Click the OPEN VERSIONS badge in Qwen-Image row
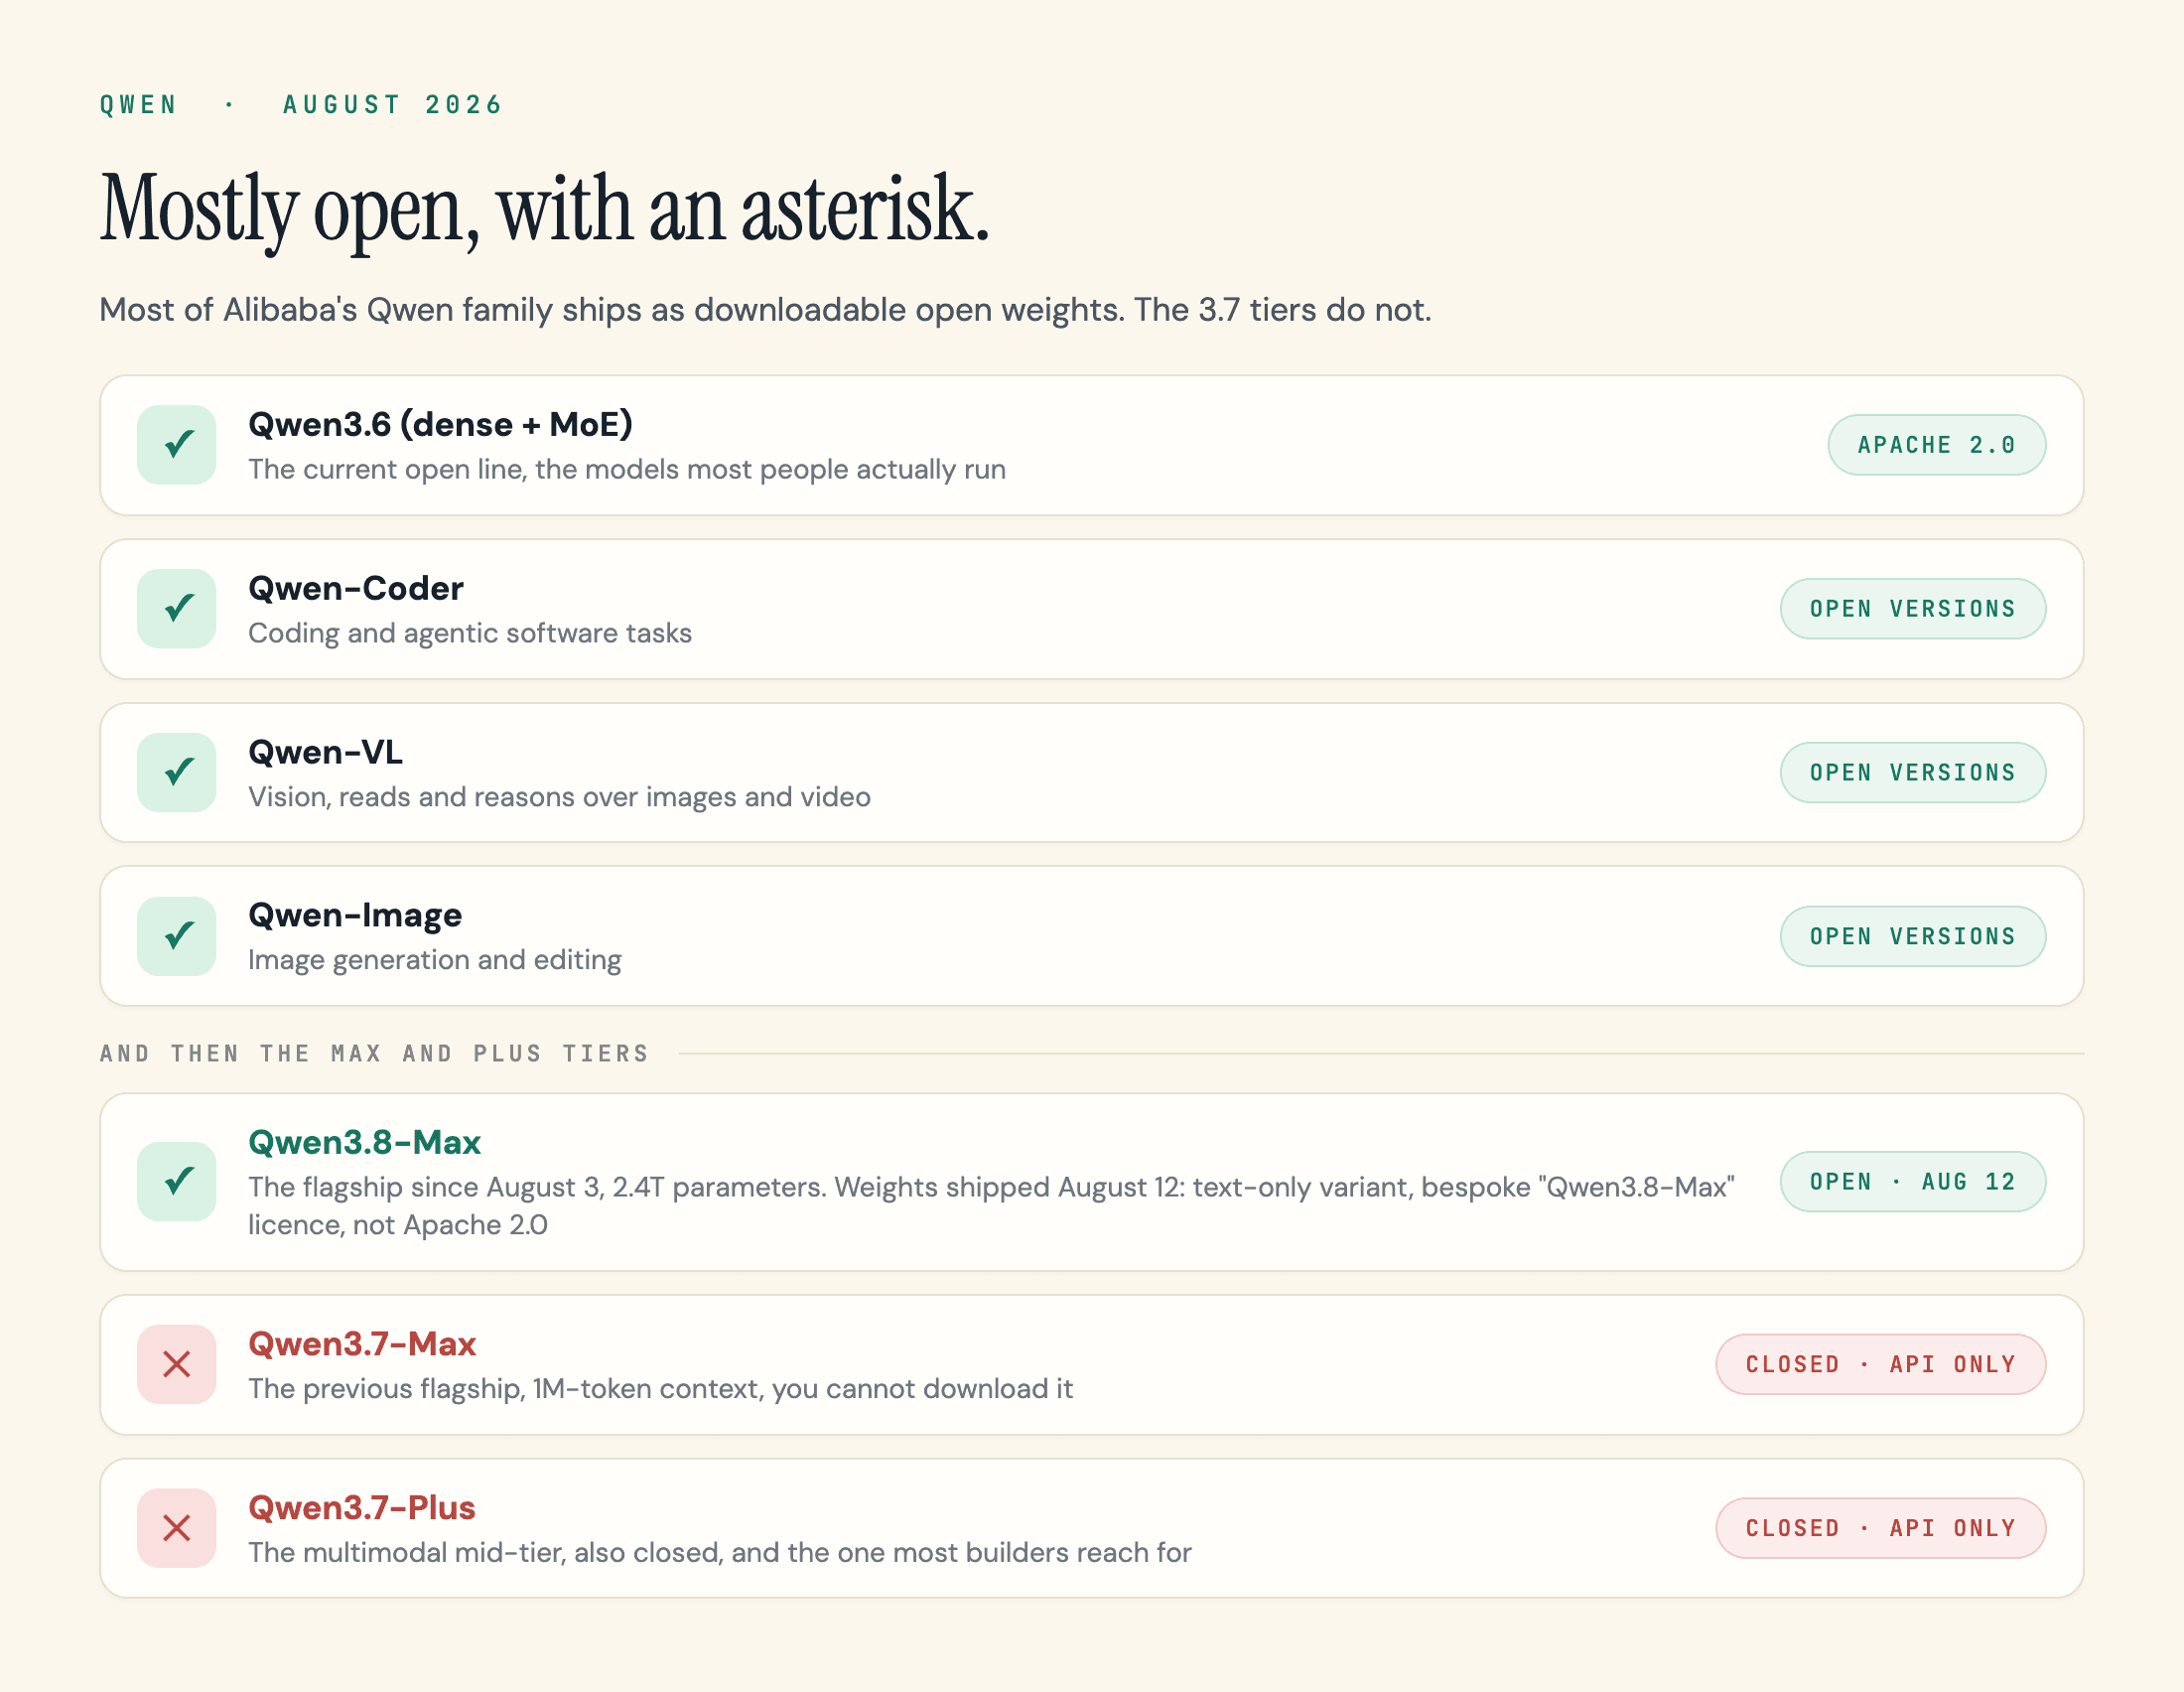 (1912, 936)
